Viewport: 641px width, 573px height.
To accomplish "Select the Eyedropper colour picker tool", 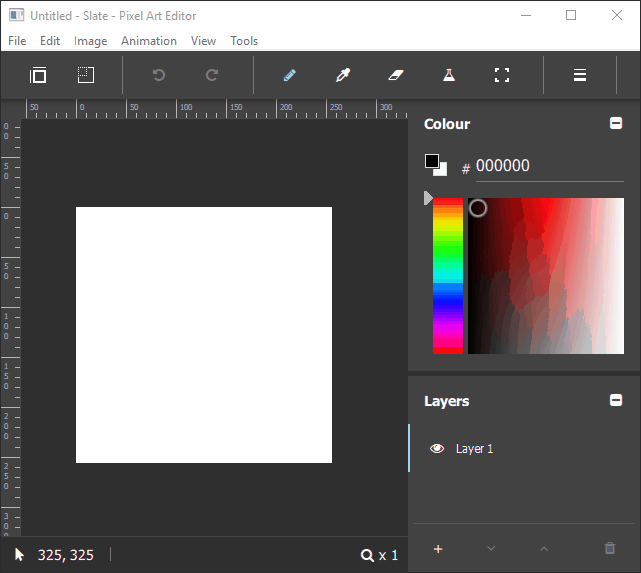I will click(x=342, y=75).
